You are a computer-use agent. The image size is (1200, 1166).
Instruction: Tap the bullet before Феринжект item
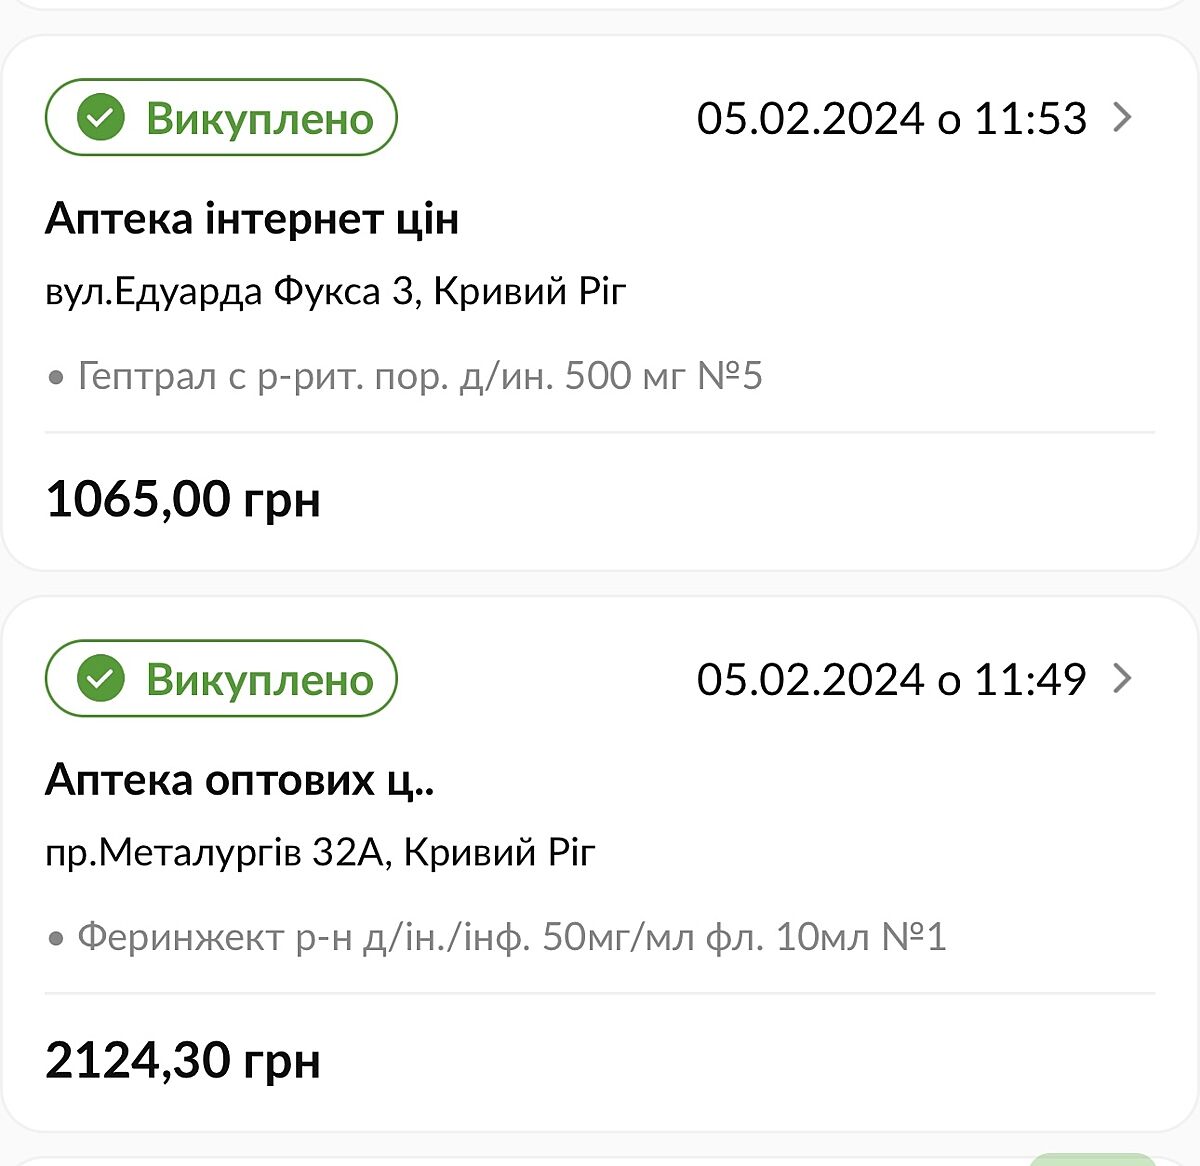[57, 939]
